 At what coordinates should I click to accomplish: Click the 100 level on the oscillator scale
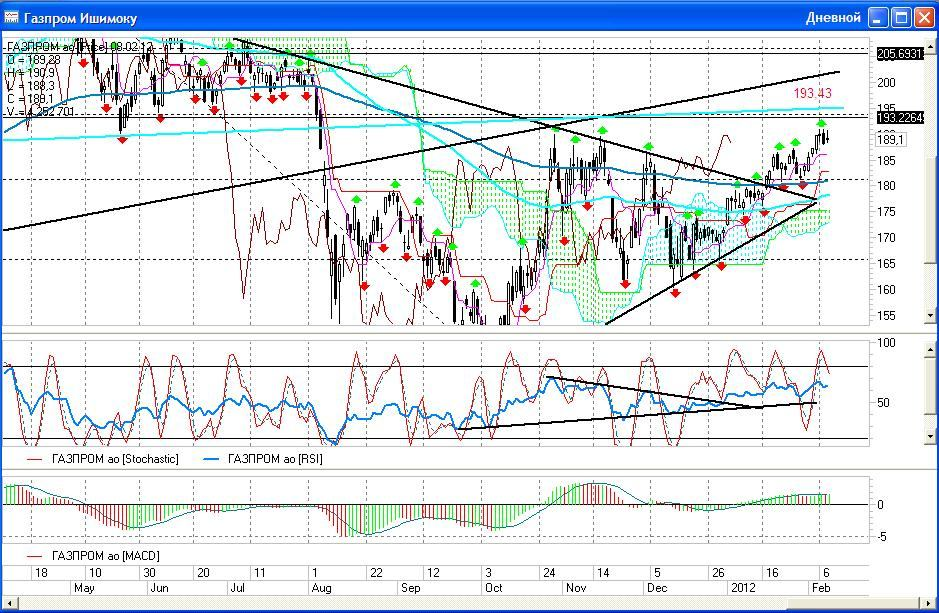pos(886,343)
